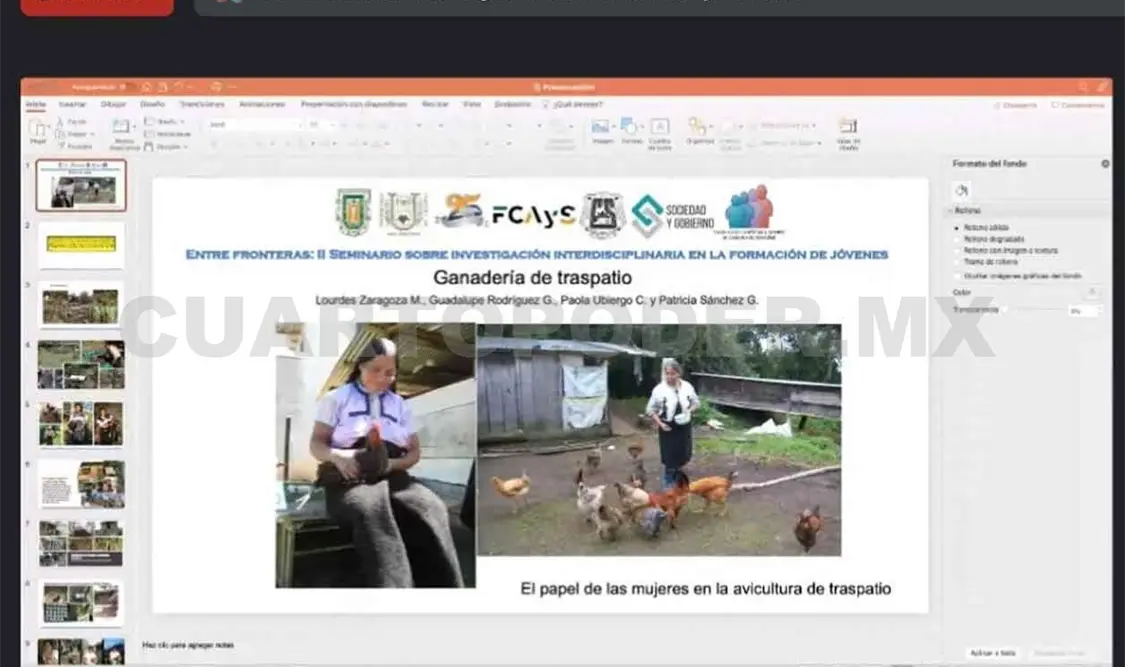This screenshot has height=667, width=1125.
Task: Click the Nueva diapositiva icon
Action: 123,129
